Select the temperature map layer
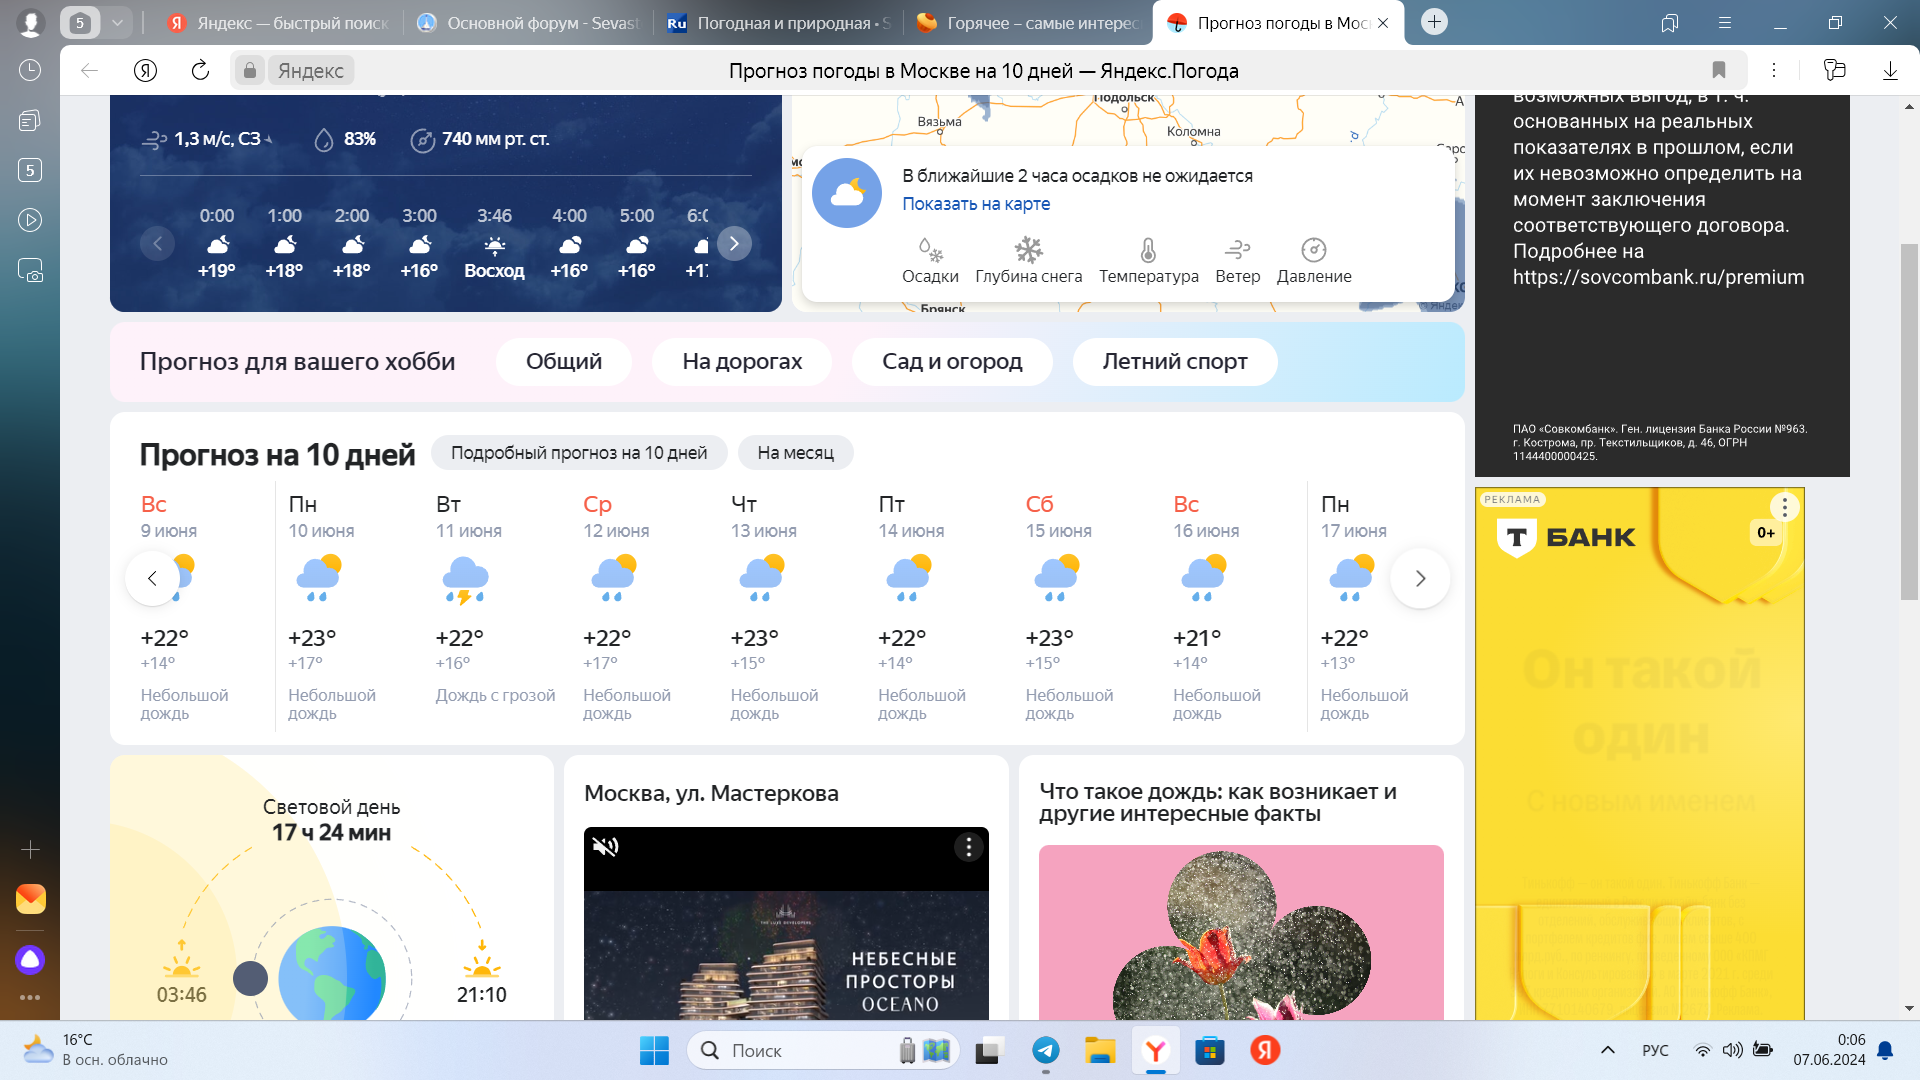Viewport: 1920px width, 1080px height. 1148,250
